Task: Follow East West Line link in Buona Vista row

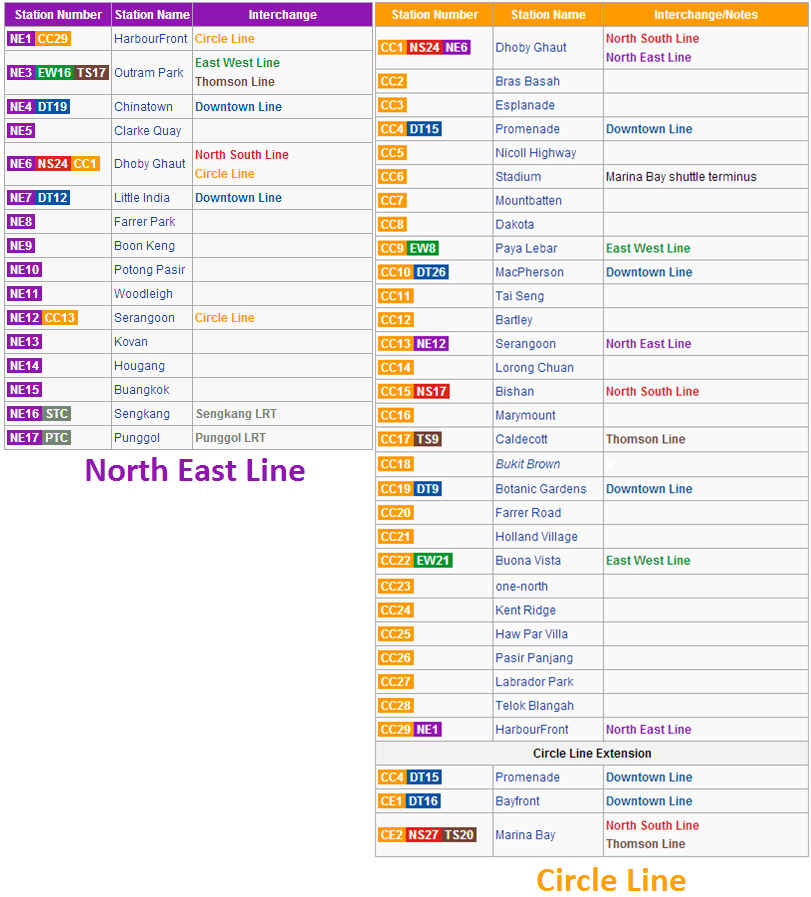Action: 648,561
